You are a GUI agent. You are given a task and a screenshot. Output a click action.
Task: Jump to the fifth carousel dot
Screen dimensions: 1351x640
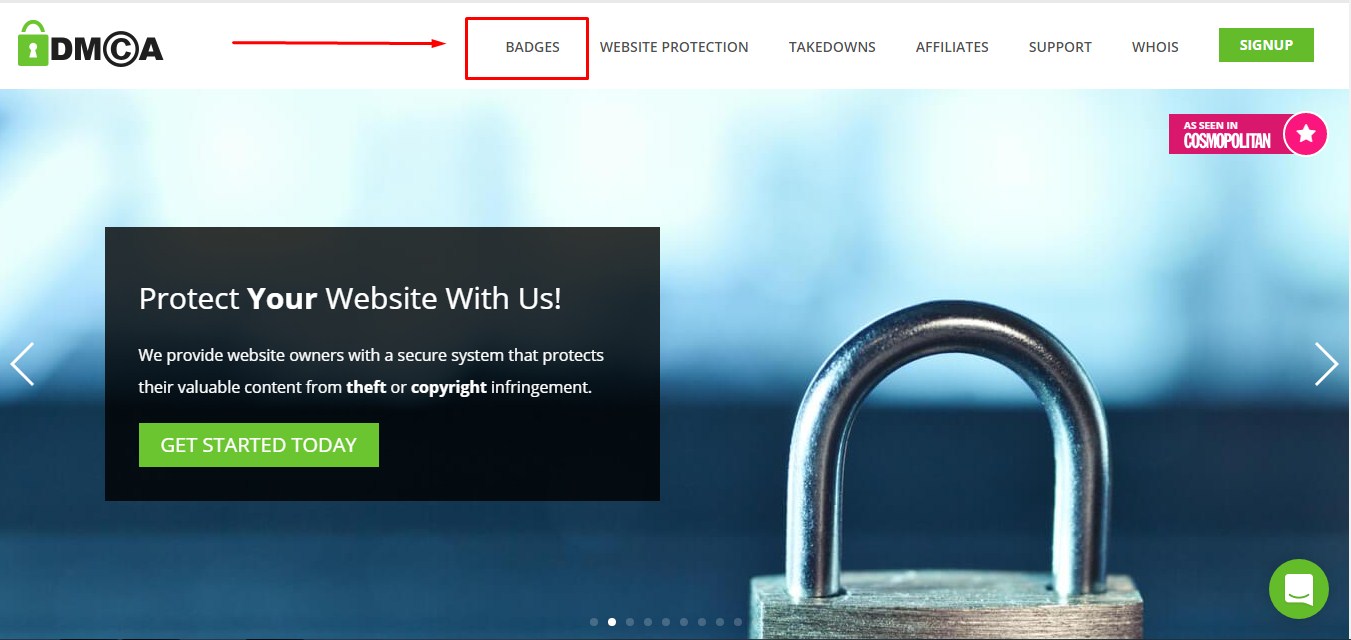click(x=666, y=622)
